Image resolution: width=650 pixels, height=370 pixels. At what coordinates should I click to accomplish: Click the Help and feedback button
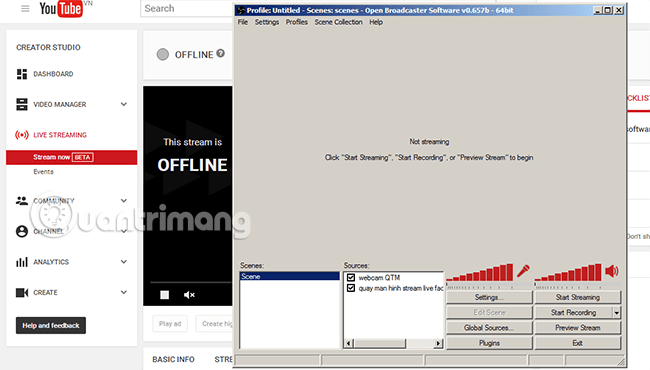51,325
